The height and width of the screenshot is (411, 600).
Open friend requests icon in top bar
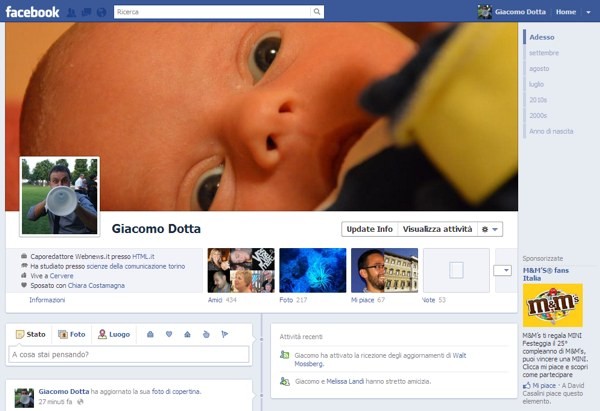[x=71, y=12]
